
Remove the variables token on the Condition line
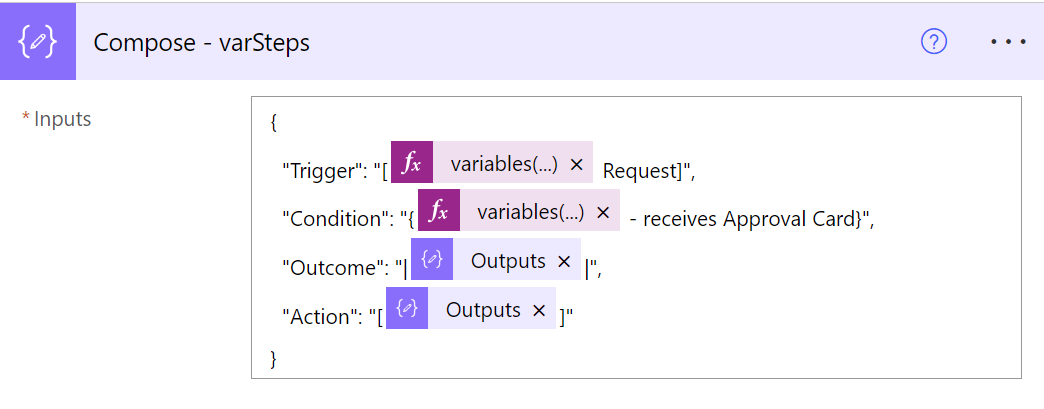602,212
